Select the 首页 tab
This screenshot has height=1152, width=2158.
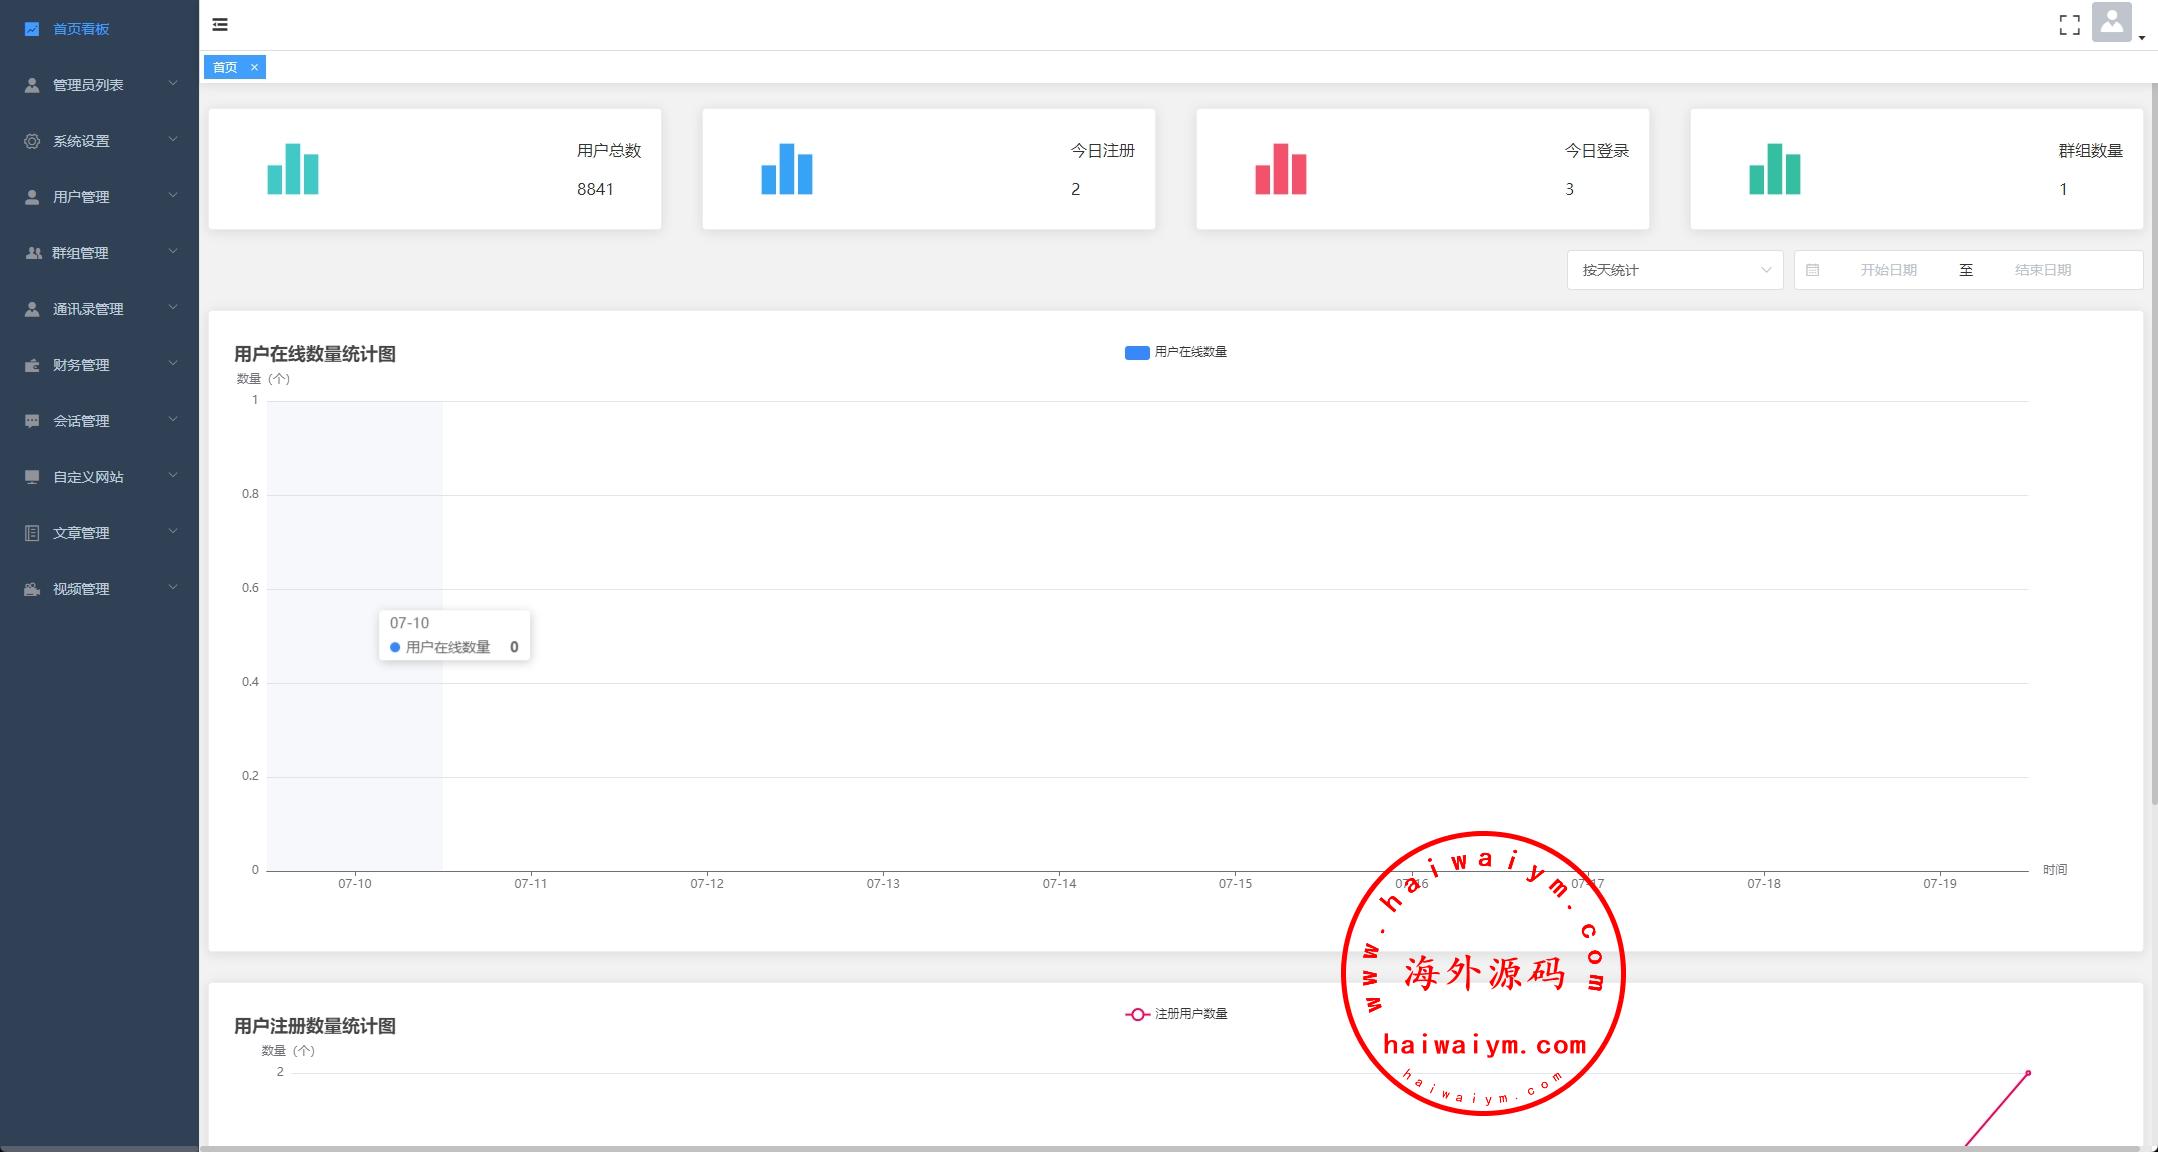coord(225,67)
